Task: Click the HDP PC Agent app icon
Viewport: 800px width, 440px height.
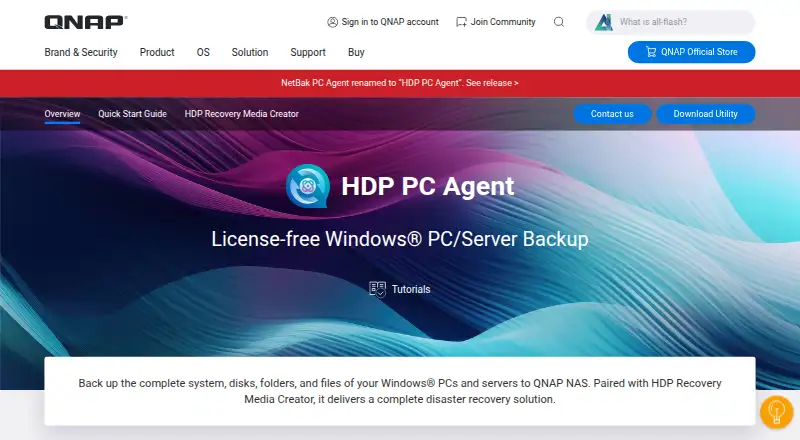Action: pyautogui.click(x=308, y=186)
